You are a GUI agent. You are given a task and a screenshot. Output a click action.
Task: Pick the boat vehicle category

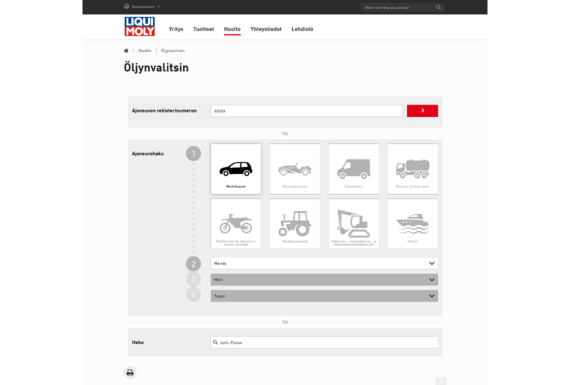[x=413, y=224]
